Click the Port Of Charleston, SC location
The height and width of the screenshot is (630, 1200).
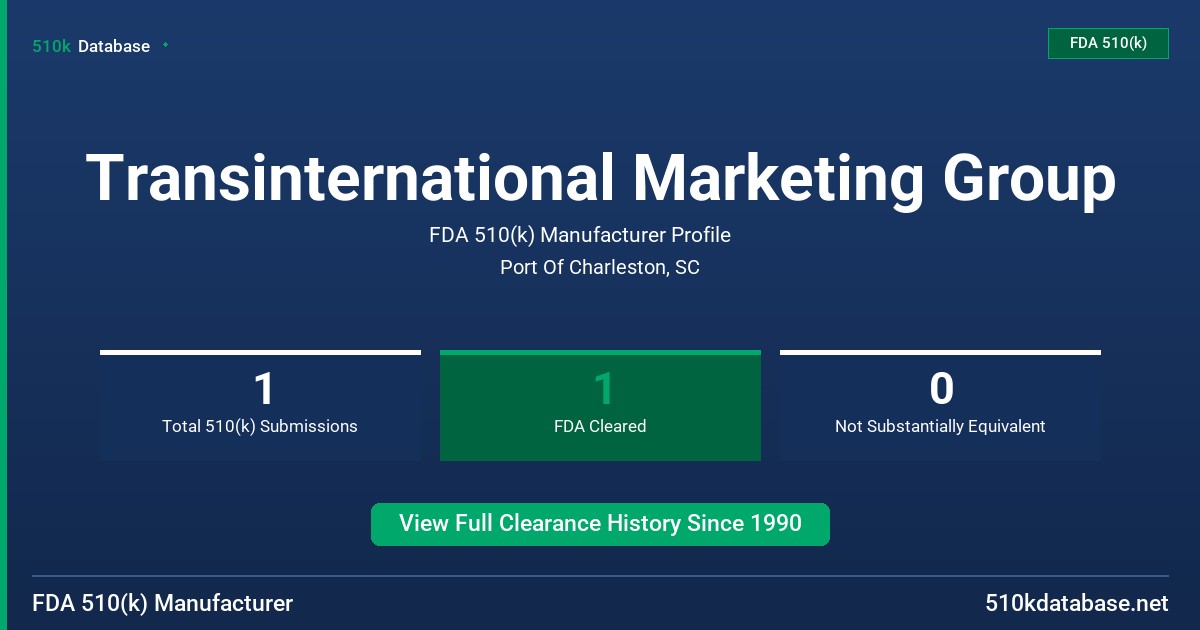tap(600, 267)
